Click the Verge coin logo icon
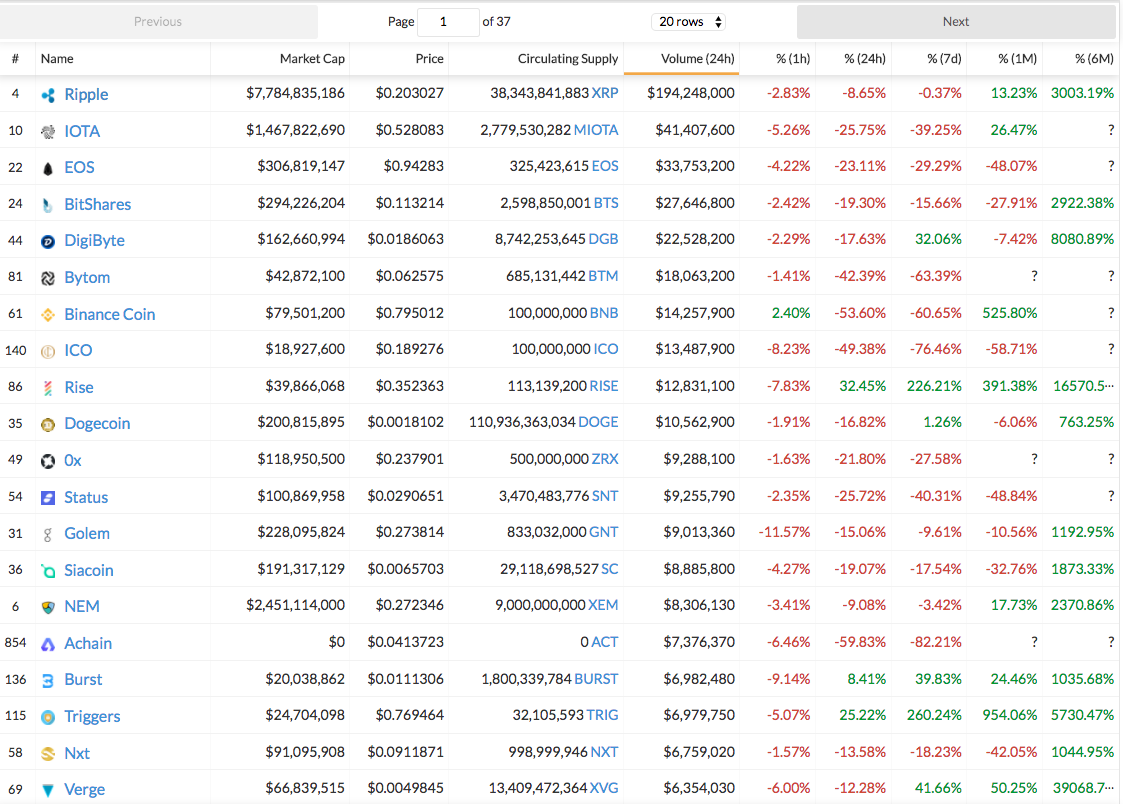 pos(48,790)
